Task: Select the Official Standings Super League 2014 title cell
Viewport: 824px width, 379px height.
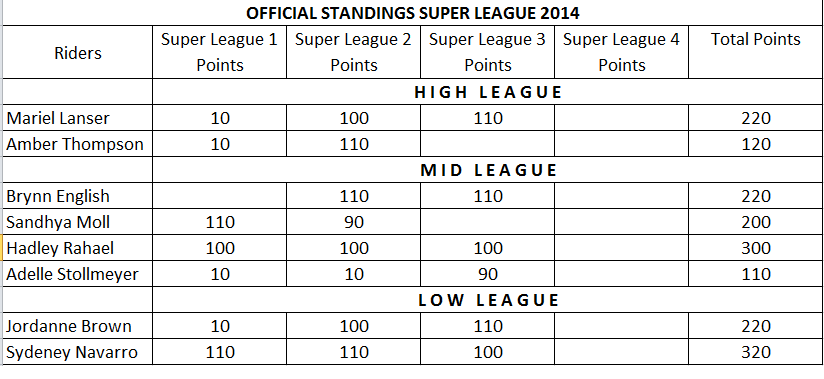Action: [x=413, y=13]
